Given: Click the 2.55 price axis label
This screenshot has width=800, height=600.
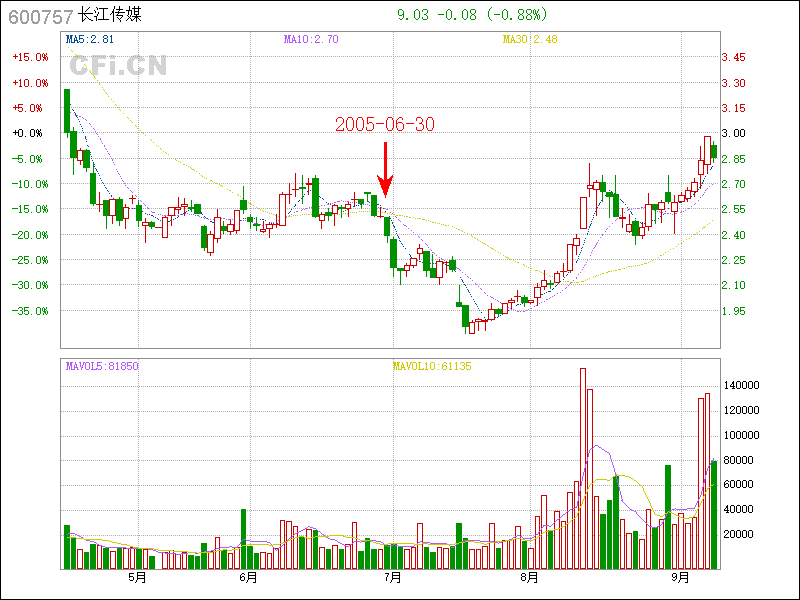Looking at the screenshot, I should (x=734, y=209).
